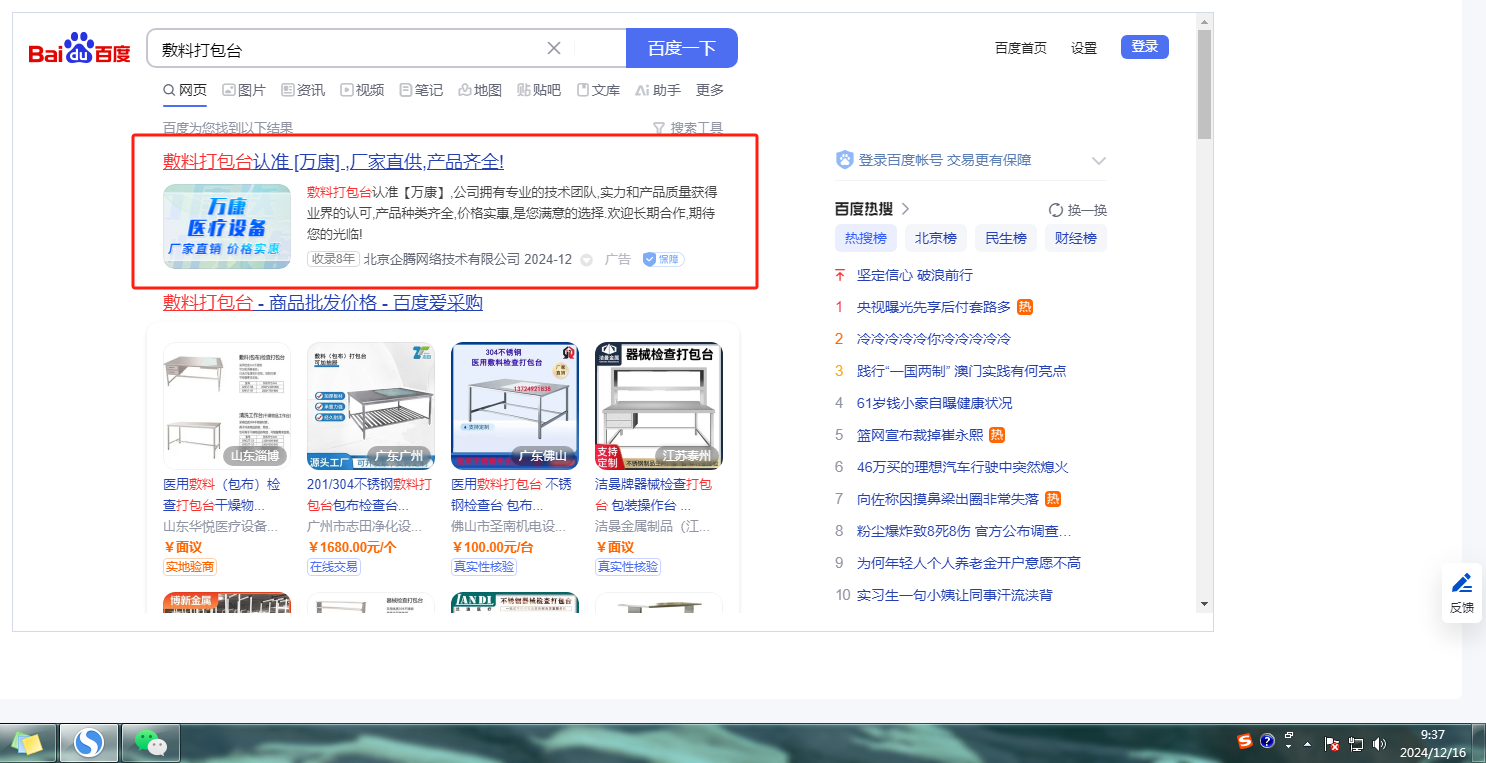Open the 广东佛山 product image
Viewport: 1486px width, 763px height.
click(515, 406)
